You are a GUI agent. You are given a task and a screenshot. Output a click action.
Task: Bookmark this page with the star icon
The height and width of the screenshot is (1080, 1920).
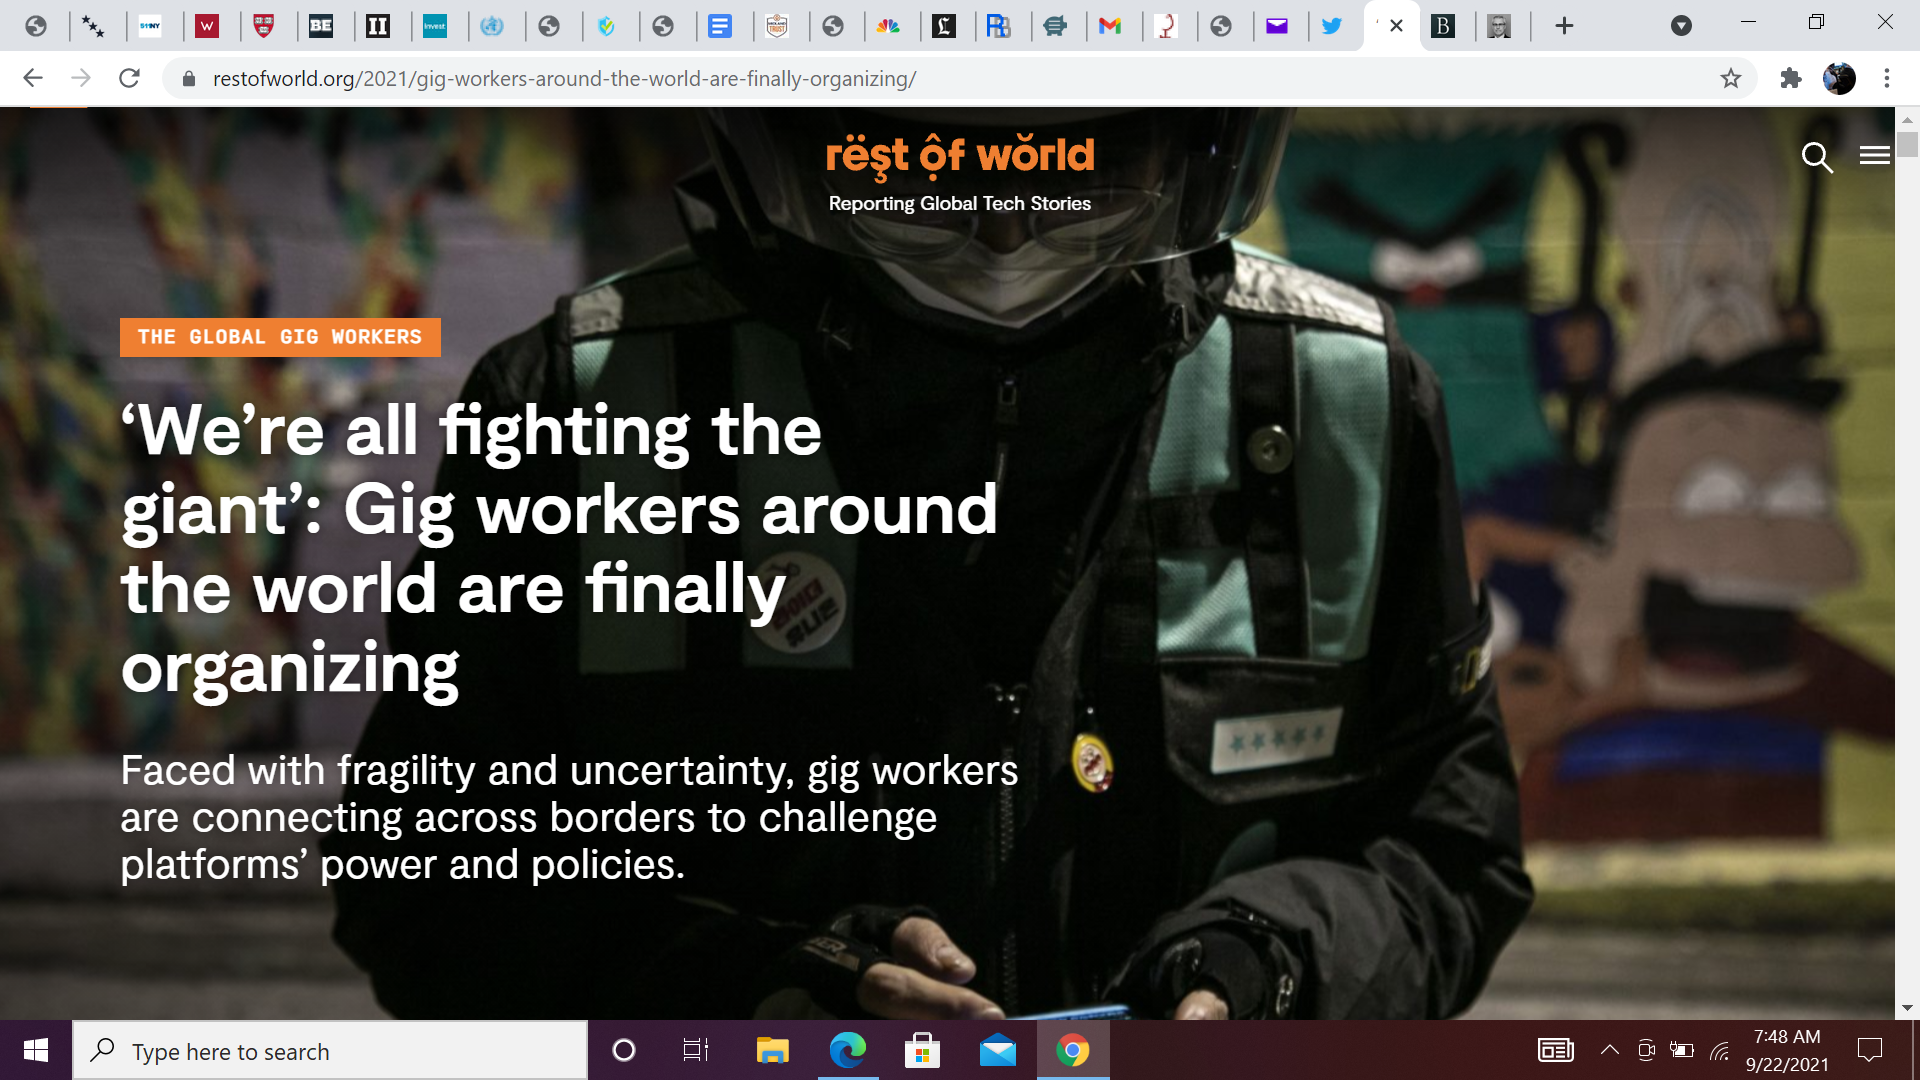coord(1731,78)
